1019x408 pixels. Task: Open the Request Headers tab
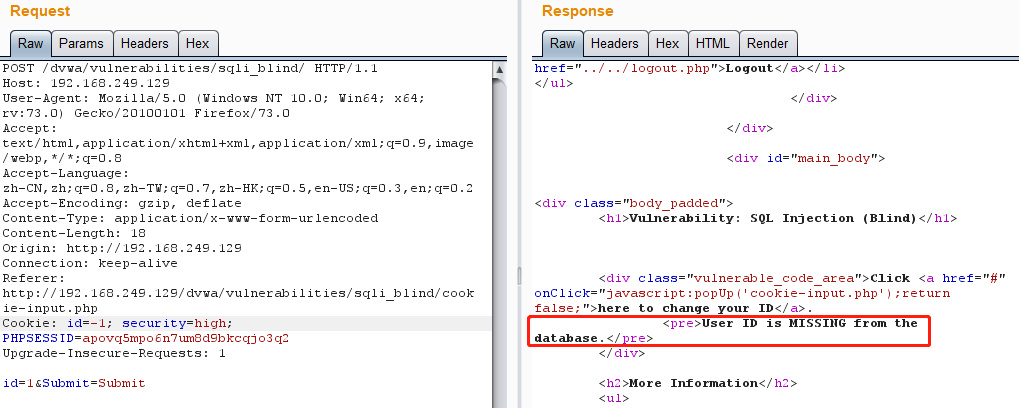[x=145, y=43]
